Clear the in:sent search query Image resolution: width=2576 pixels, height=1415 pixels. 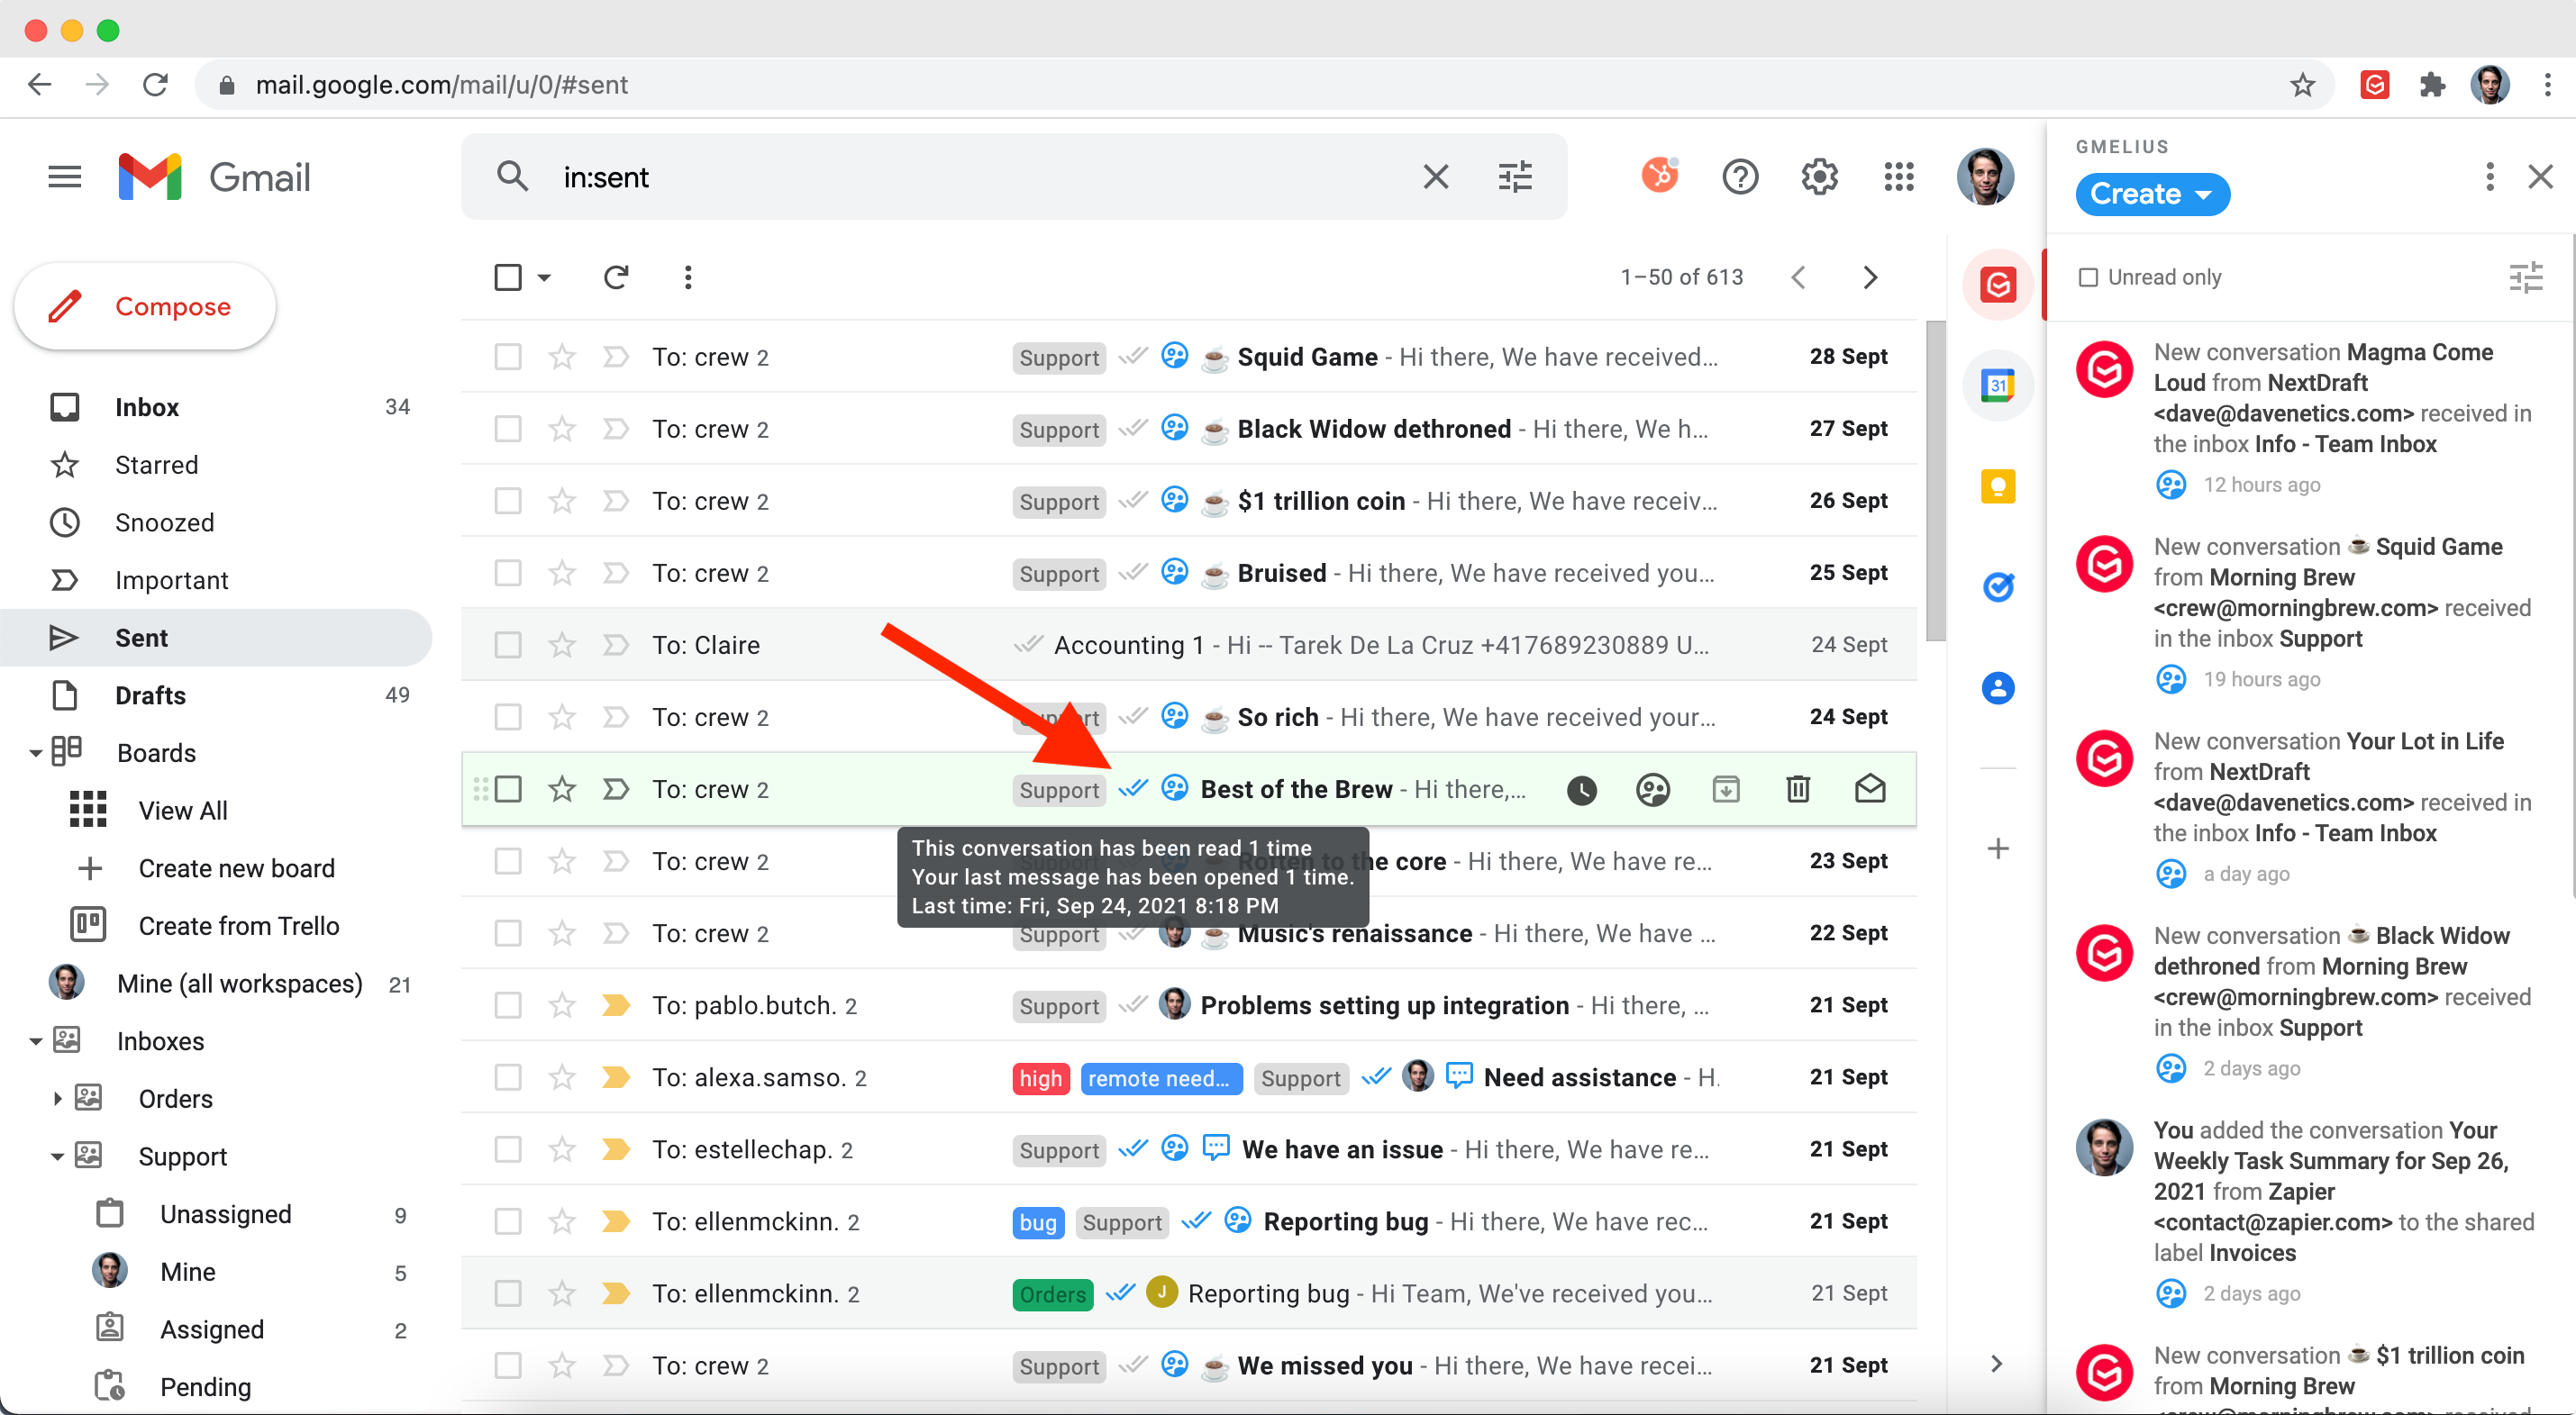coord(1435,177)
